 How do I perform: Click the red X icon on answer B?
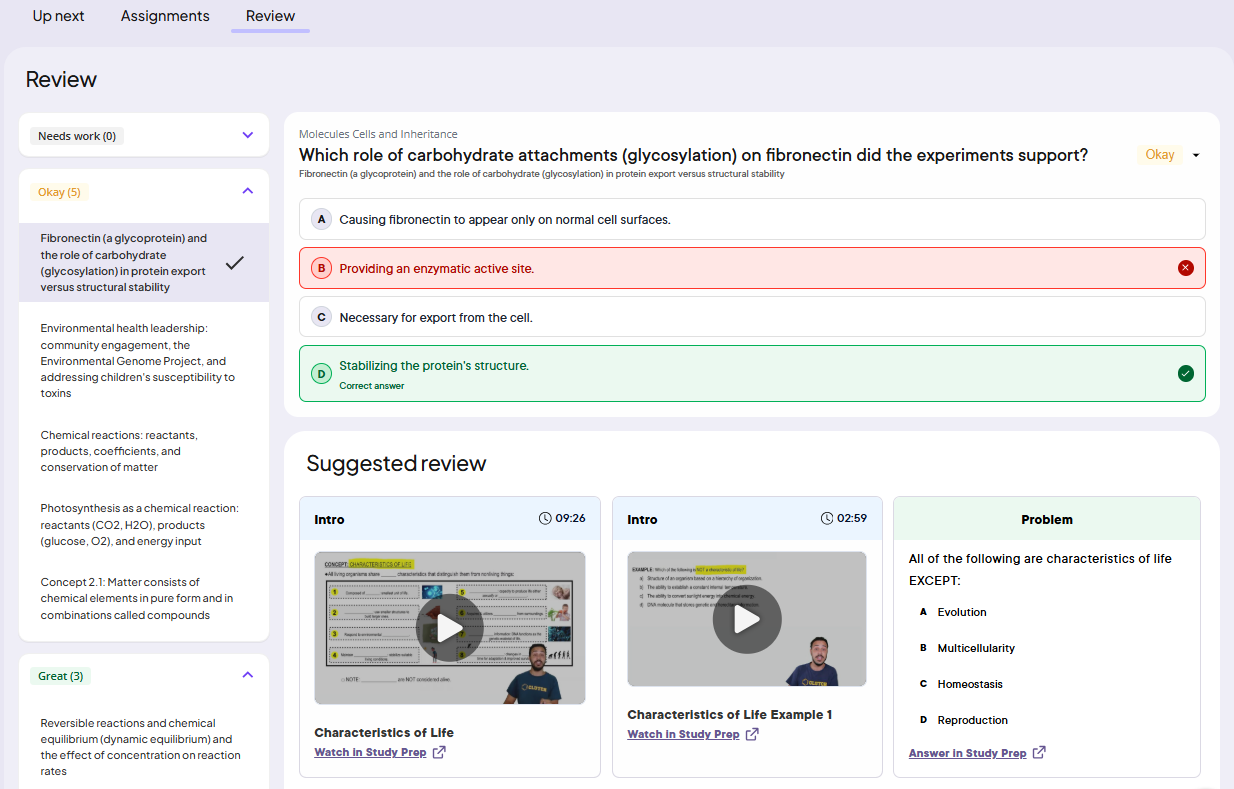pos(1185,268)
